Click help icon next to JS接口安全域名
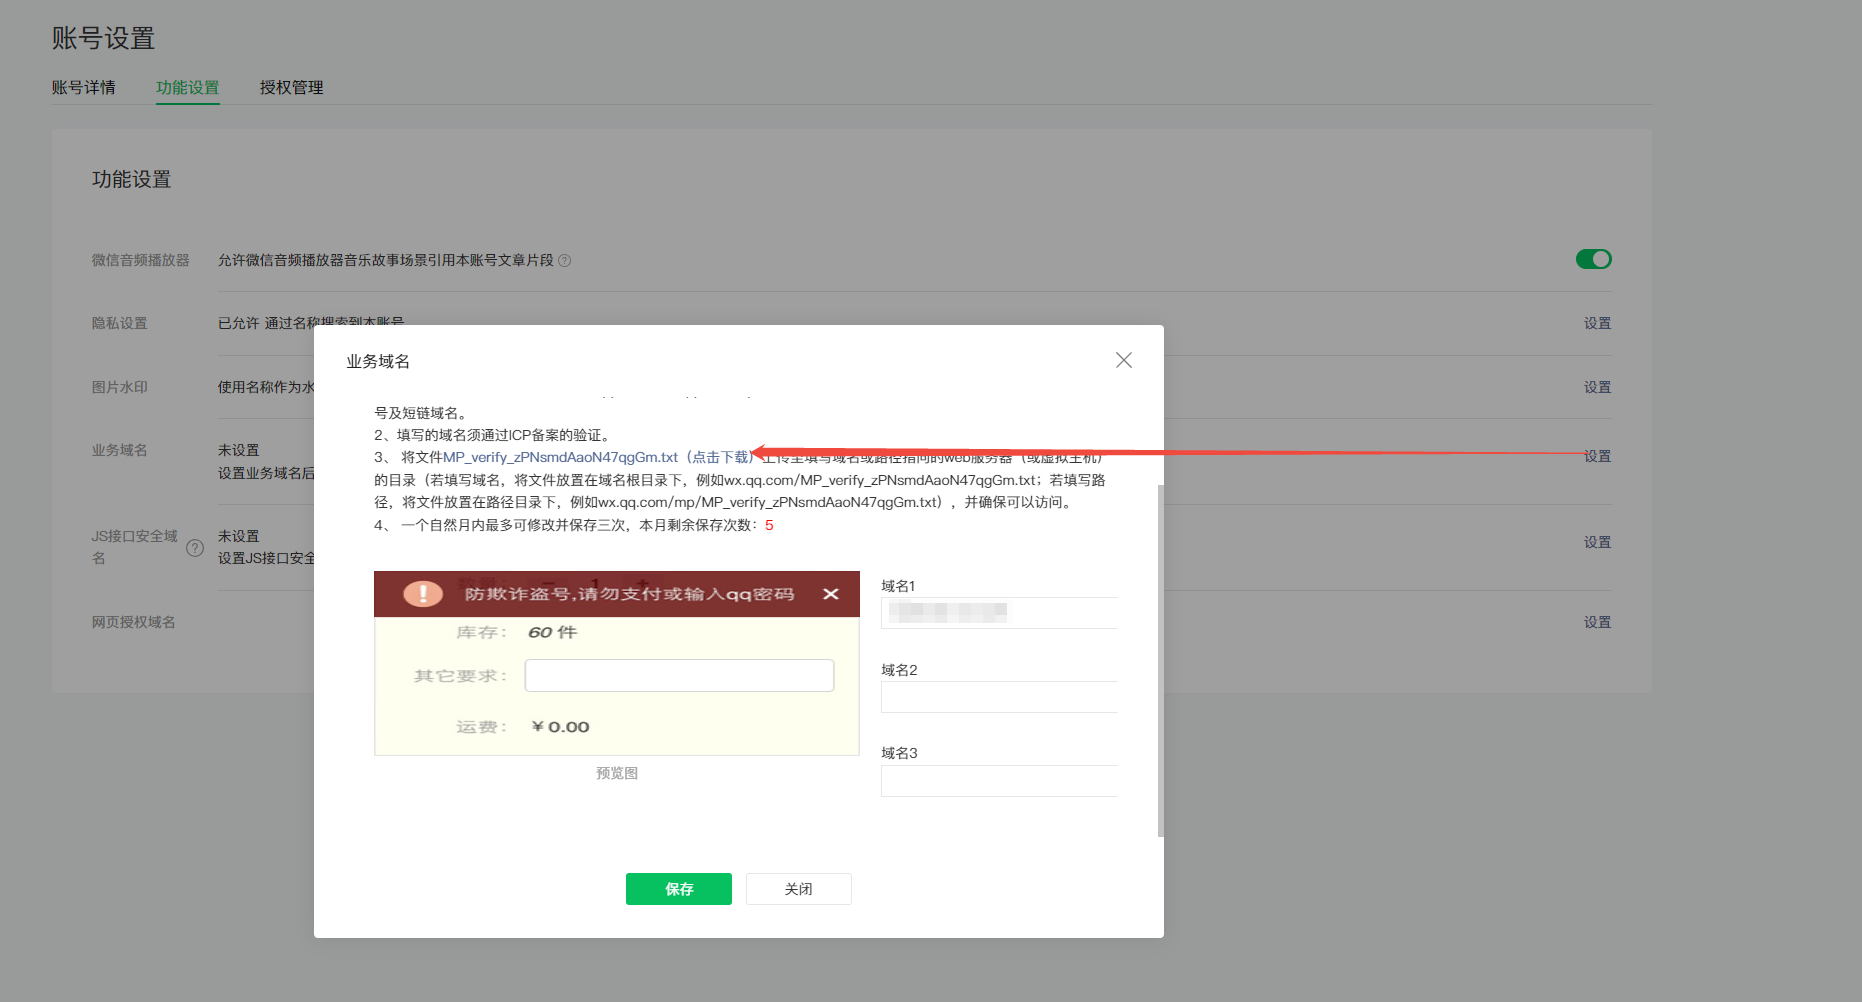 pyautogui.click(x=195, y=548)
